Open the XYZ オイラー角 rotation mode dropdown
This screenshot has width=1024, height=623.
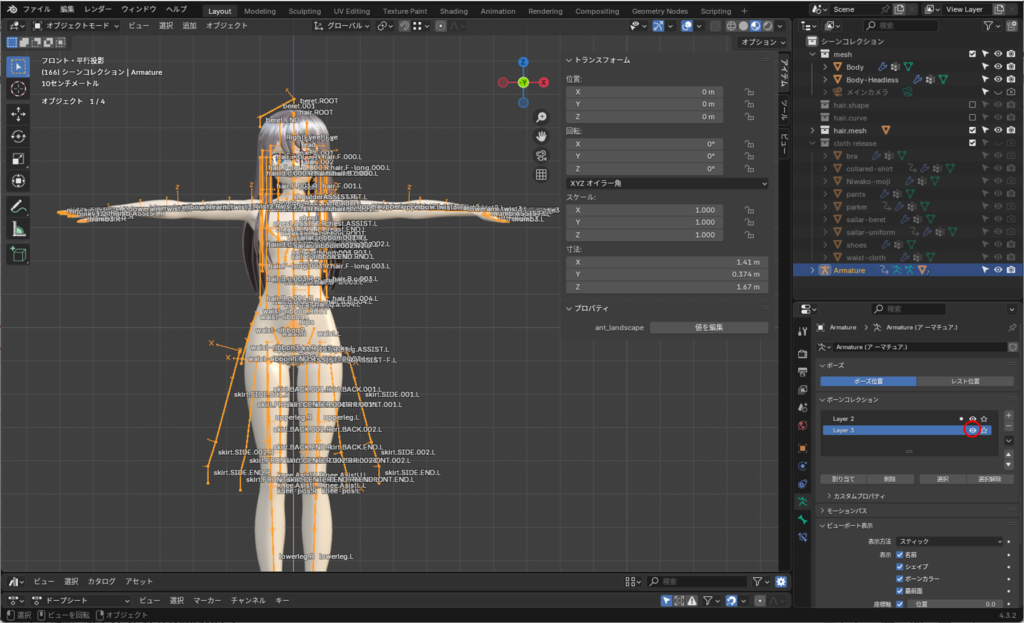tap(666, 184)
